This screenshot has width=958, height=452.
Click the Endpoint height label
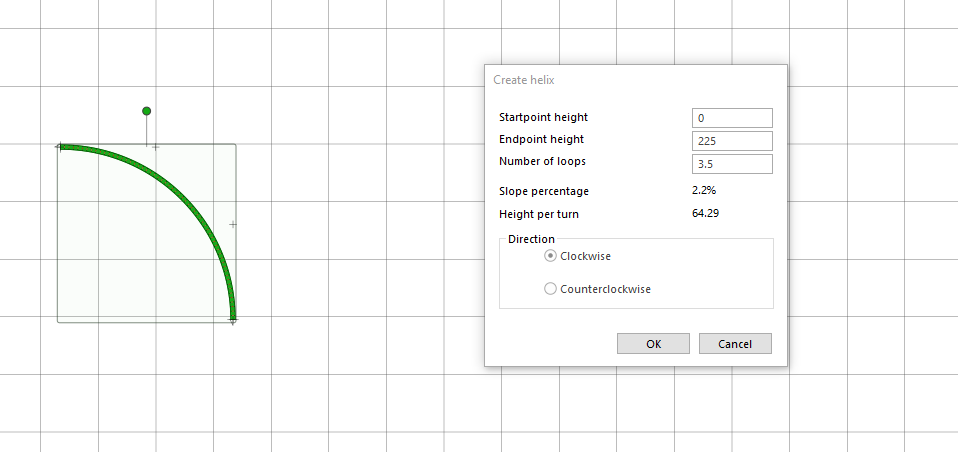click(541, 140)
